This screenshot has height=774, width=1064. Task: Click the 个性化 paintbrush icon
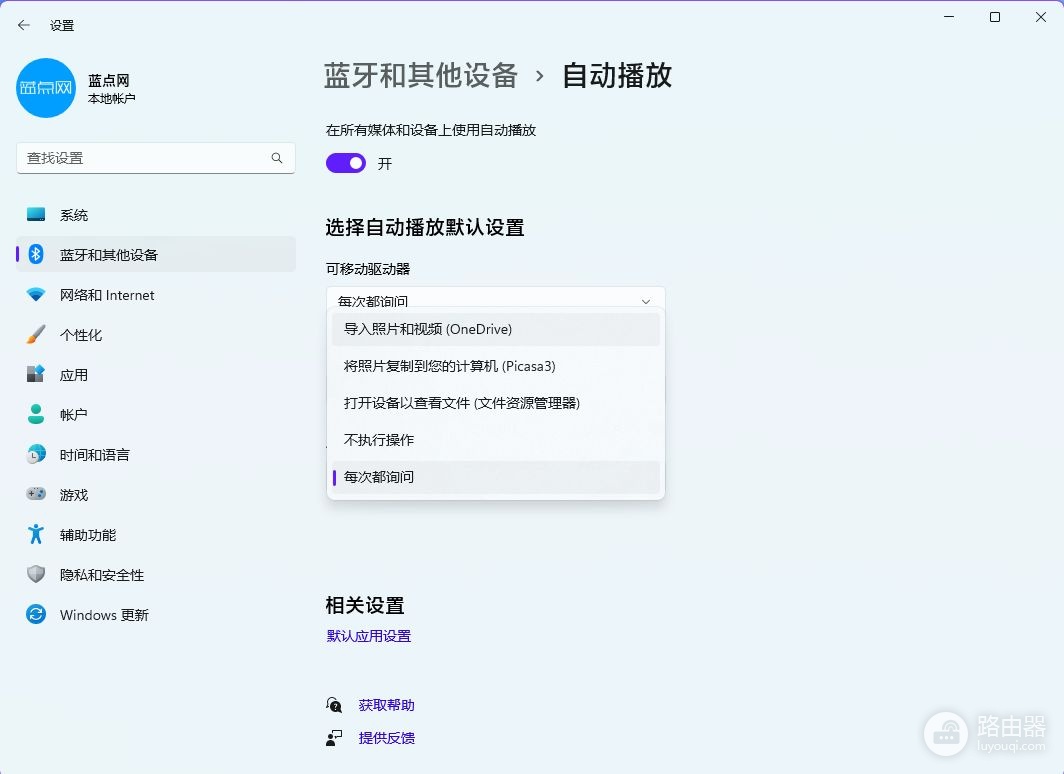coord(36,334)
